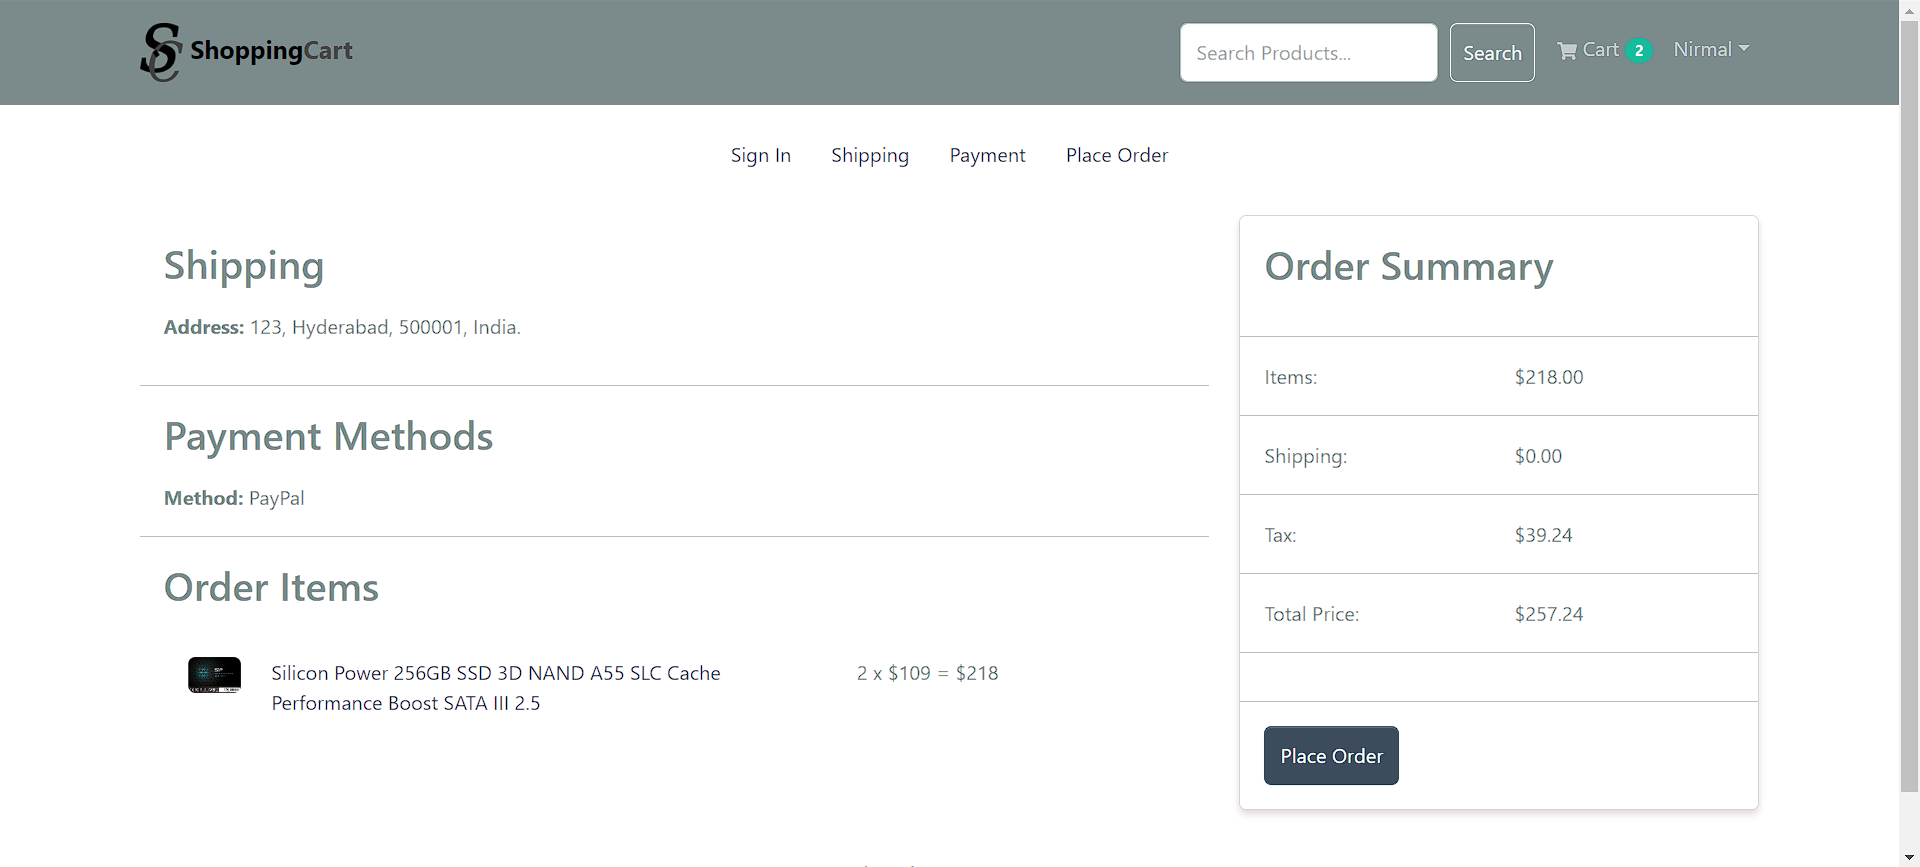This screenshot has width=1920, height=867.
Task: Open the Place Order step in navigation
Action: coord(1116,155)
